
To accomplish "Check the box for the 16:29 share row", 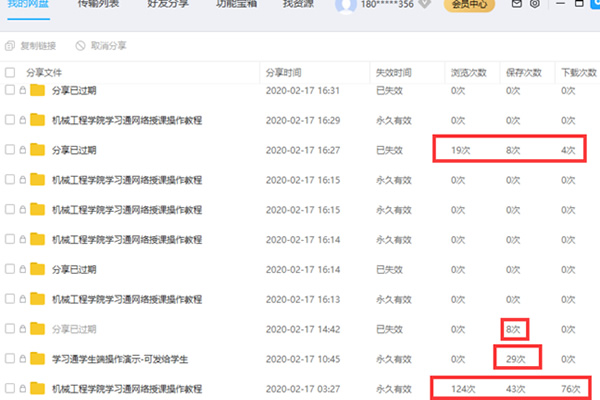I will point(10,120).
